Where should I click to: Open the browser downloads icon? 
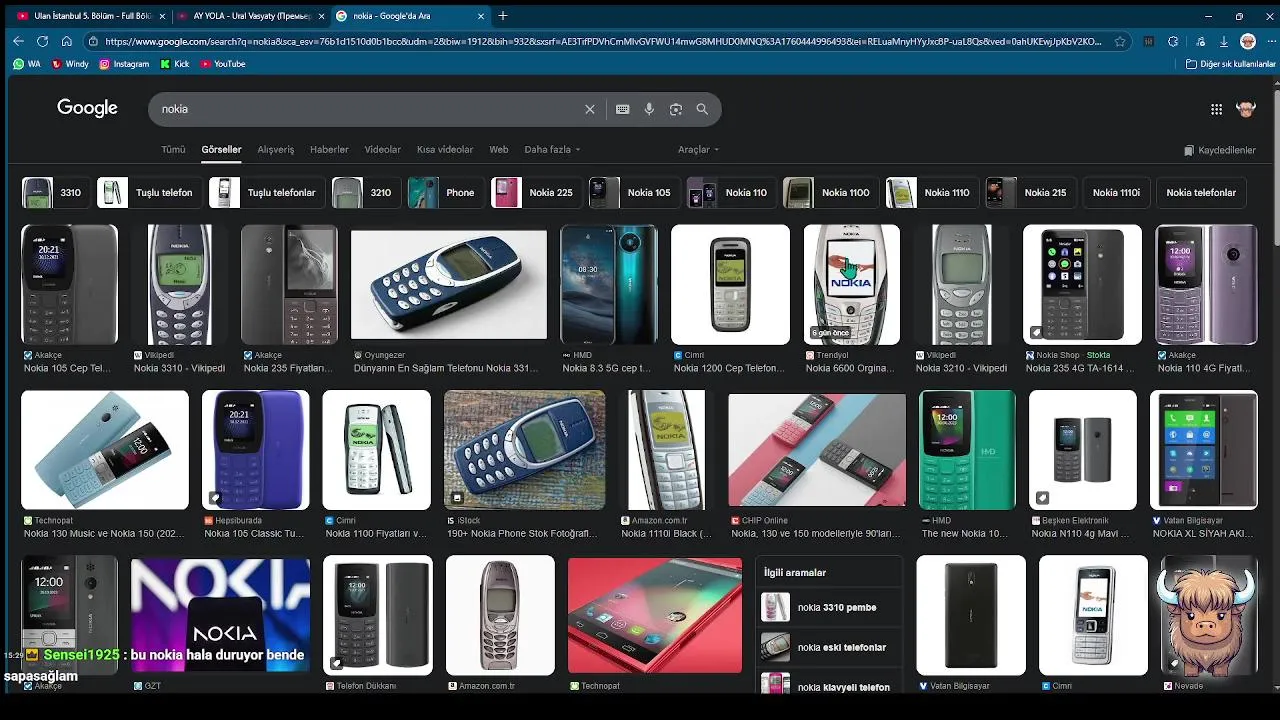(x=1223, y=42)
